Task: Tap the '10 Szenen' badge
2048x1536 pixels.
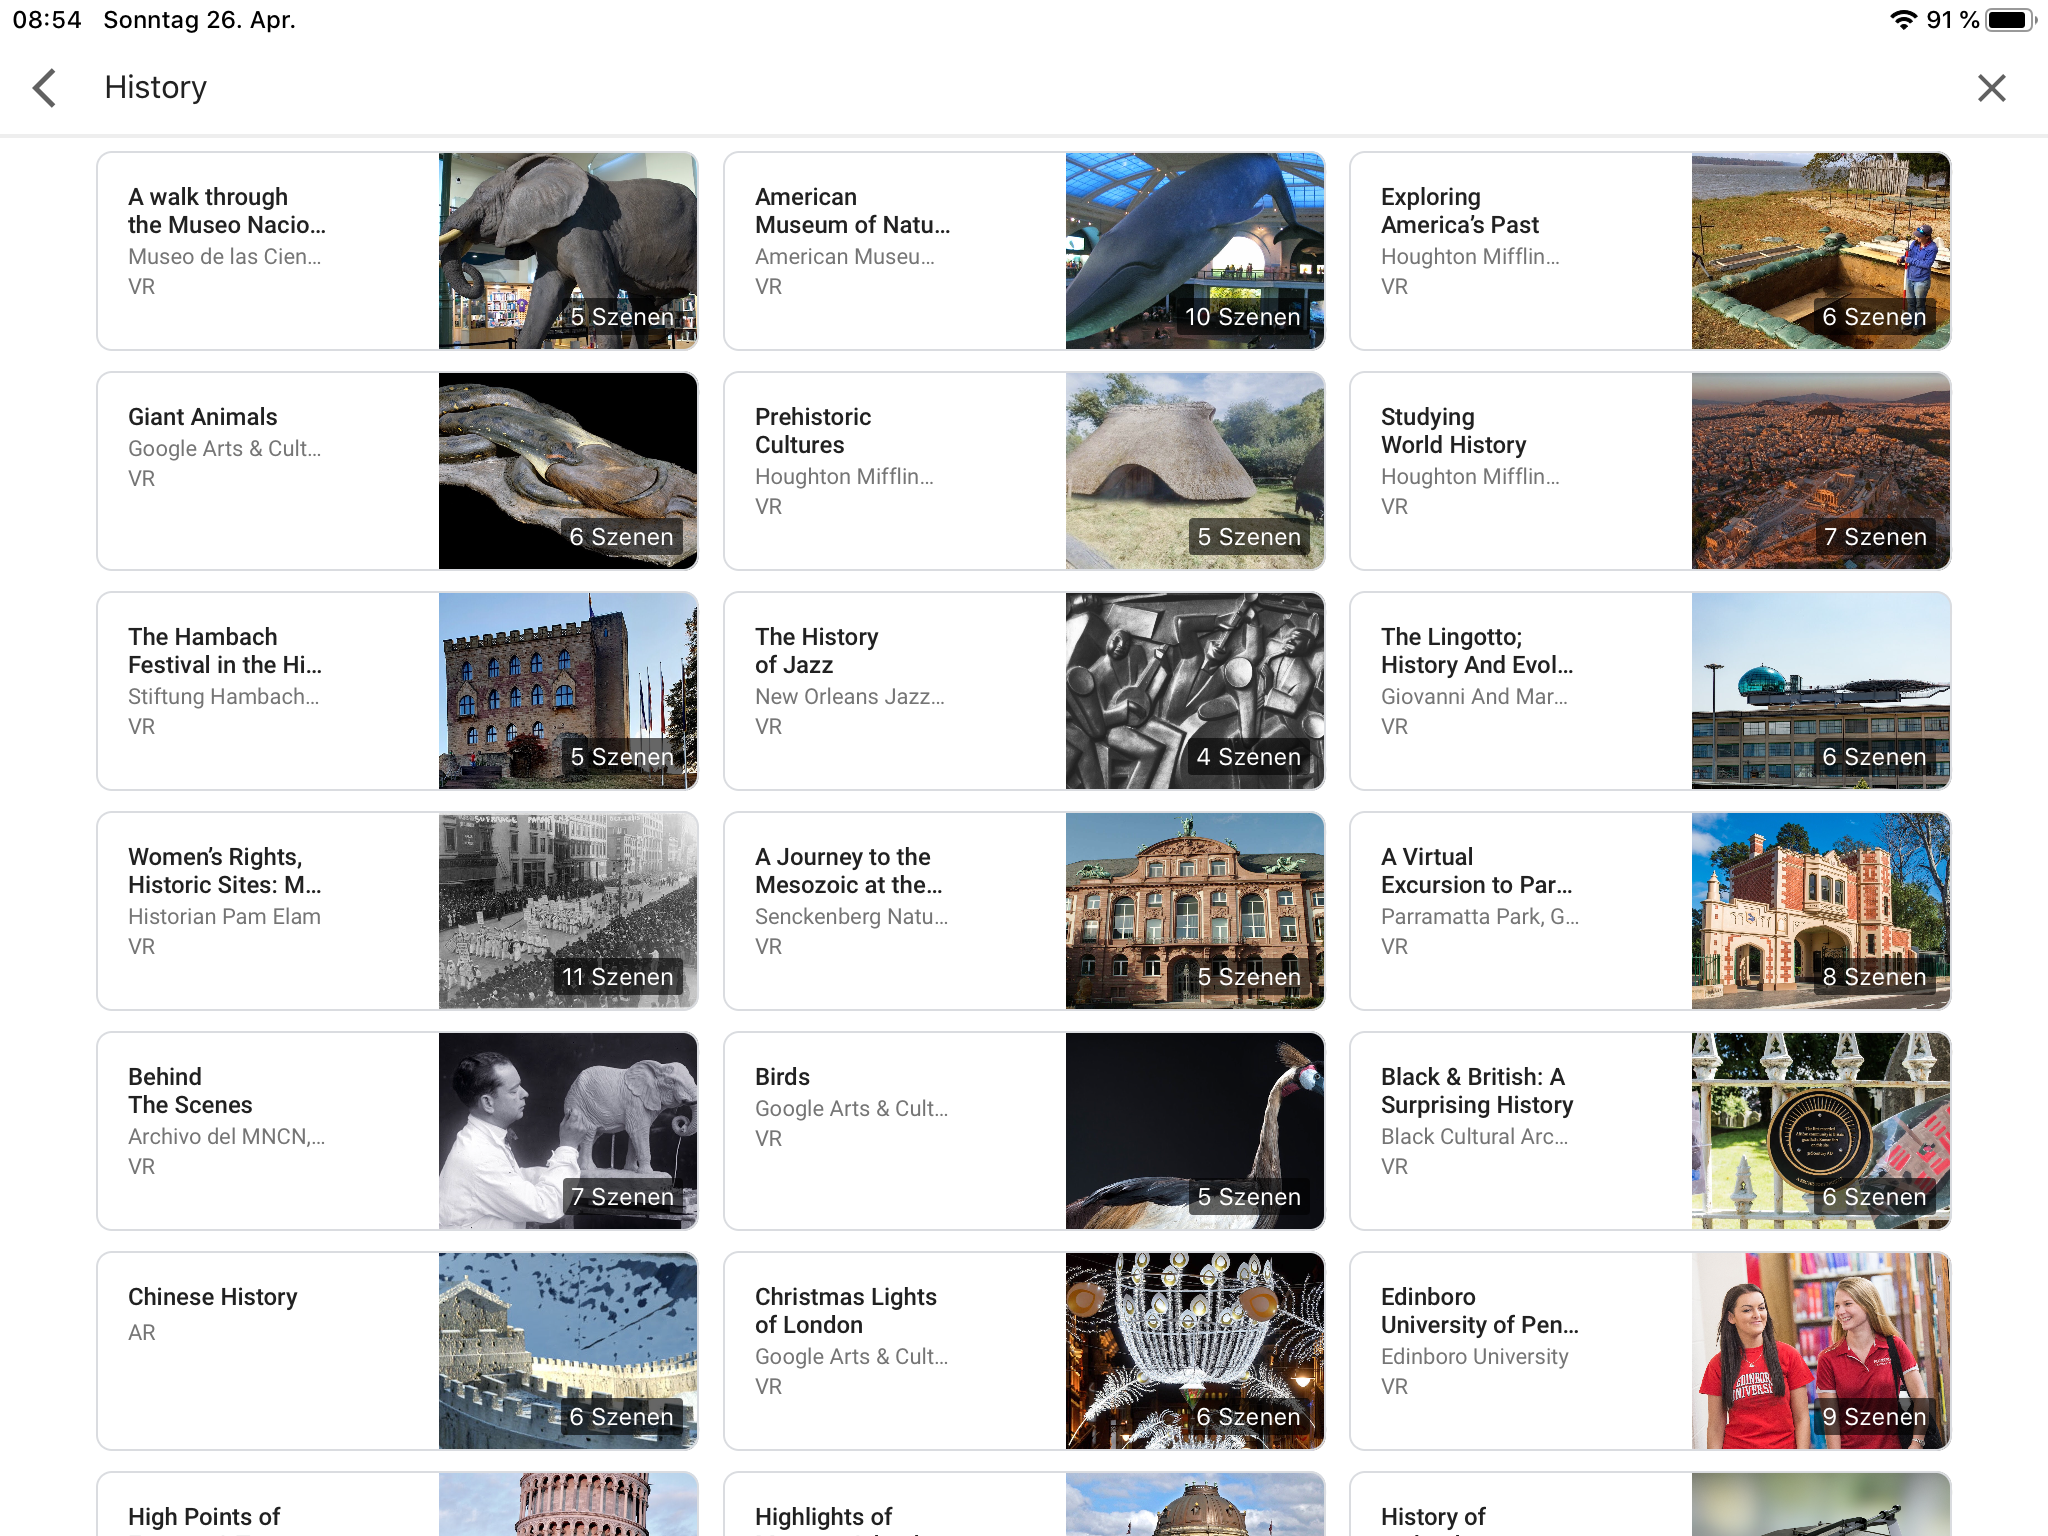Action: [x=1242, y=316]
